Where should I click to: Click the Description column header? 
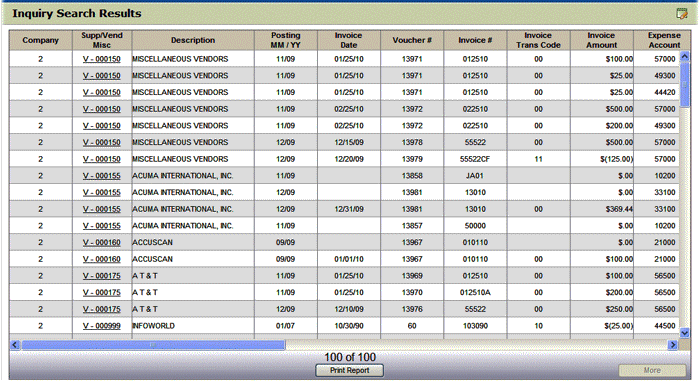pos(193,40)
